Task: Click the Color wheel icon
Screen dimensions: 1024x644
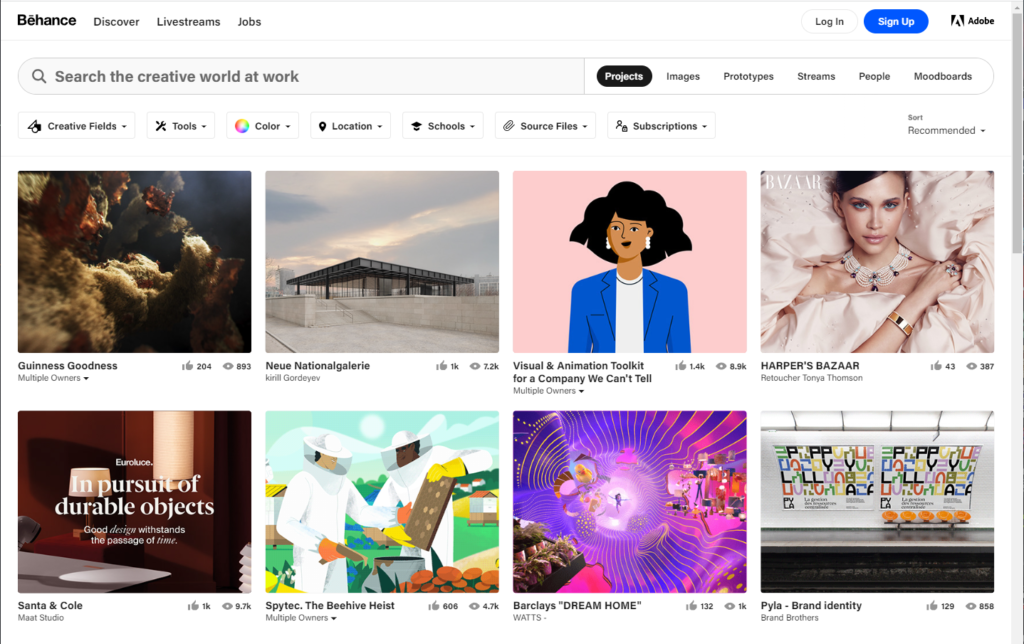Action: click(x=242, y=126)
